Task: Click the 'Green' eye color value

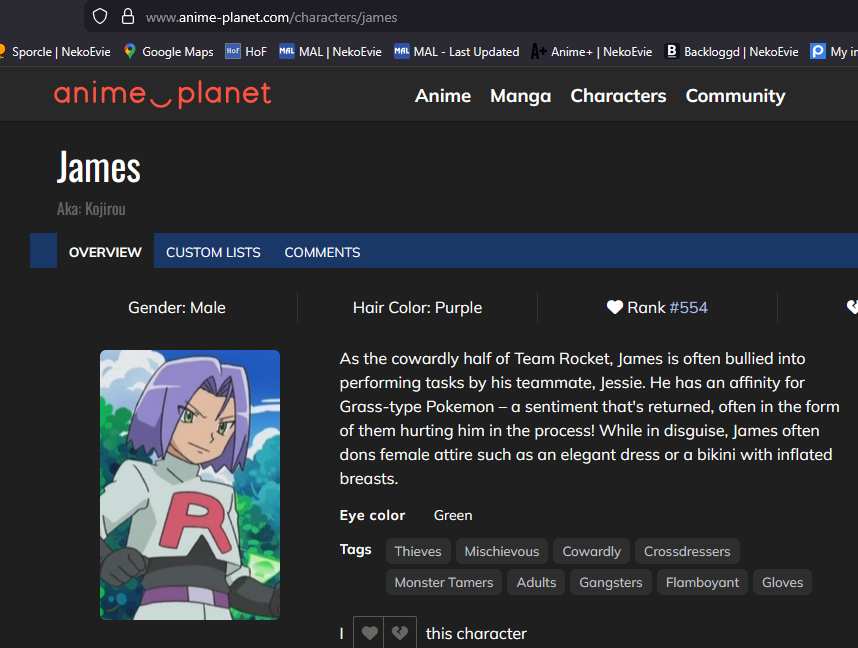Action: click(x=453, y=516)
